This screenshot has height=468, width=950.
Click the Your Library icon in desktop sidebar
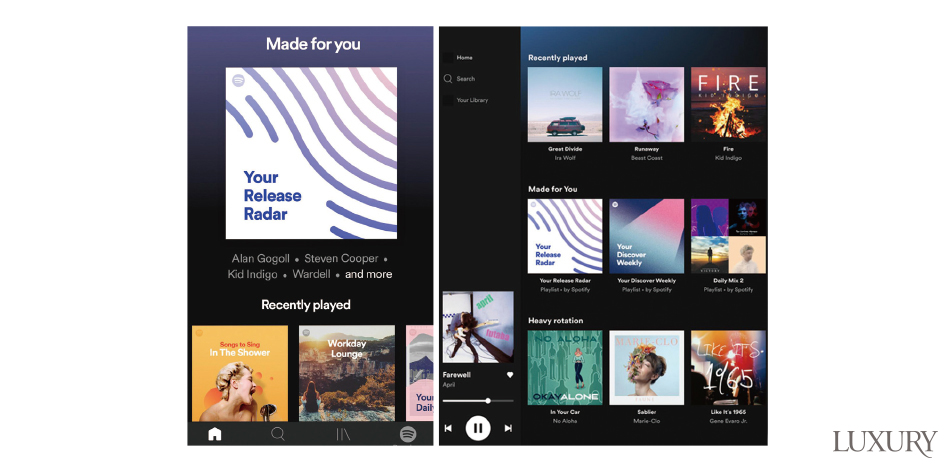[x=448, y=100]
